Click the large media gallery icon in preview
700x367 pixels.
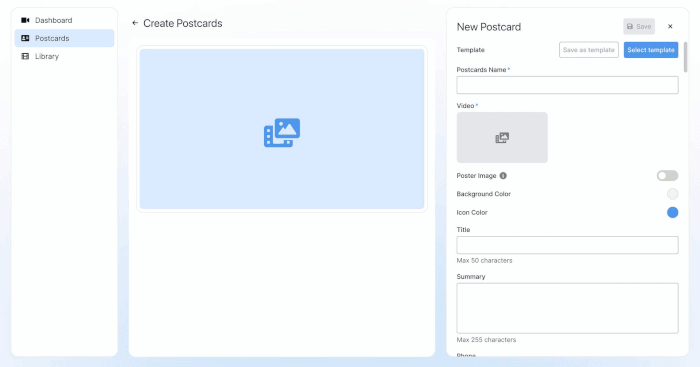click(282, 133)
